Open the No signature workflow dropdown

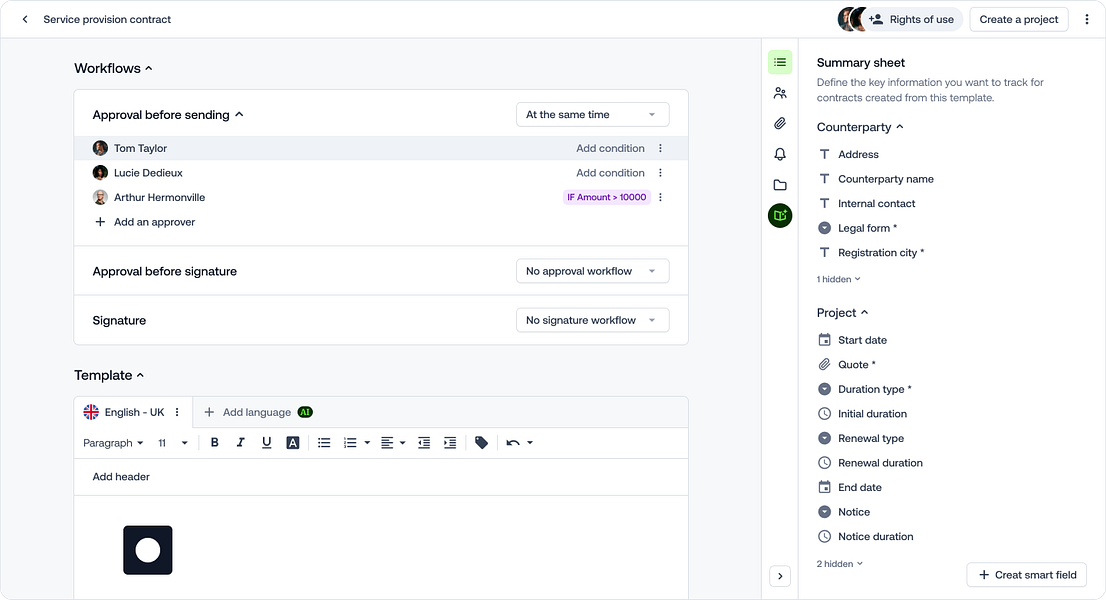[x=592, y=320]
